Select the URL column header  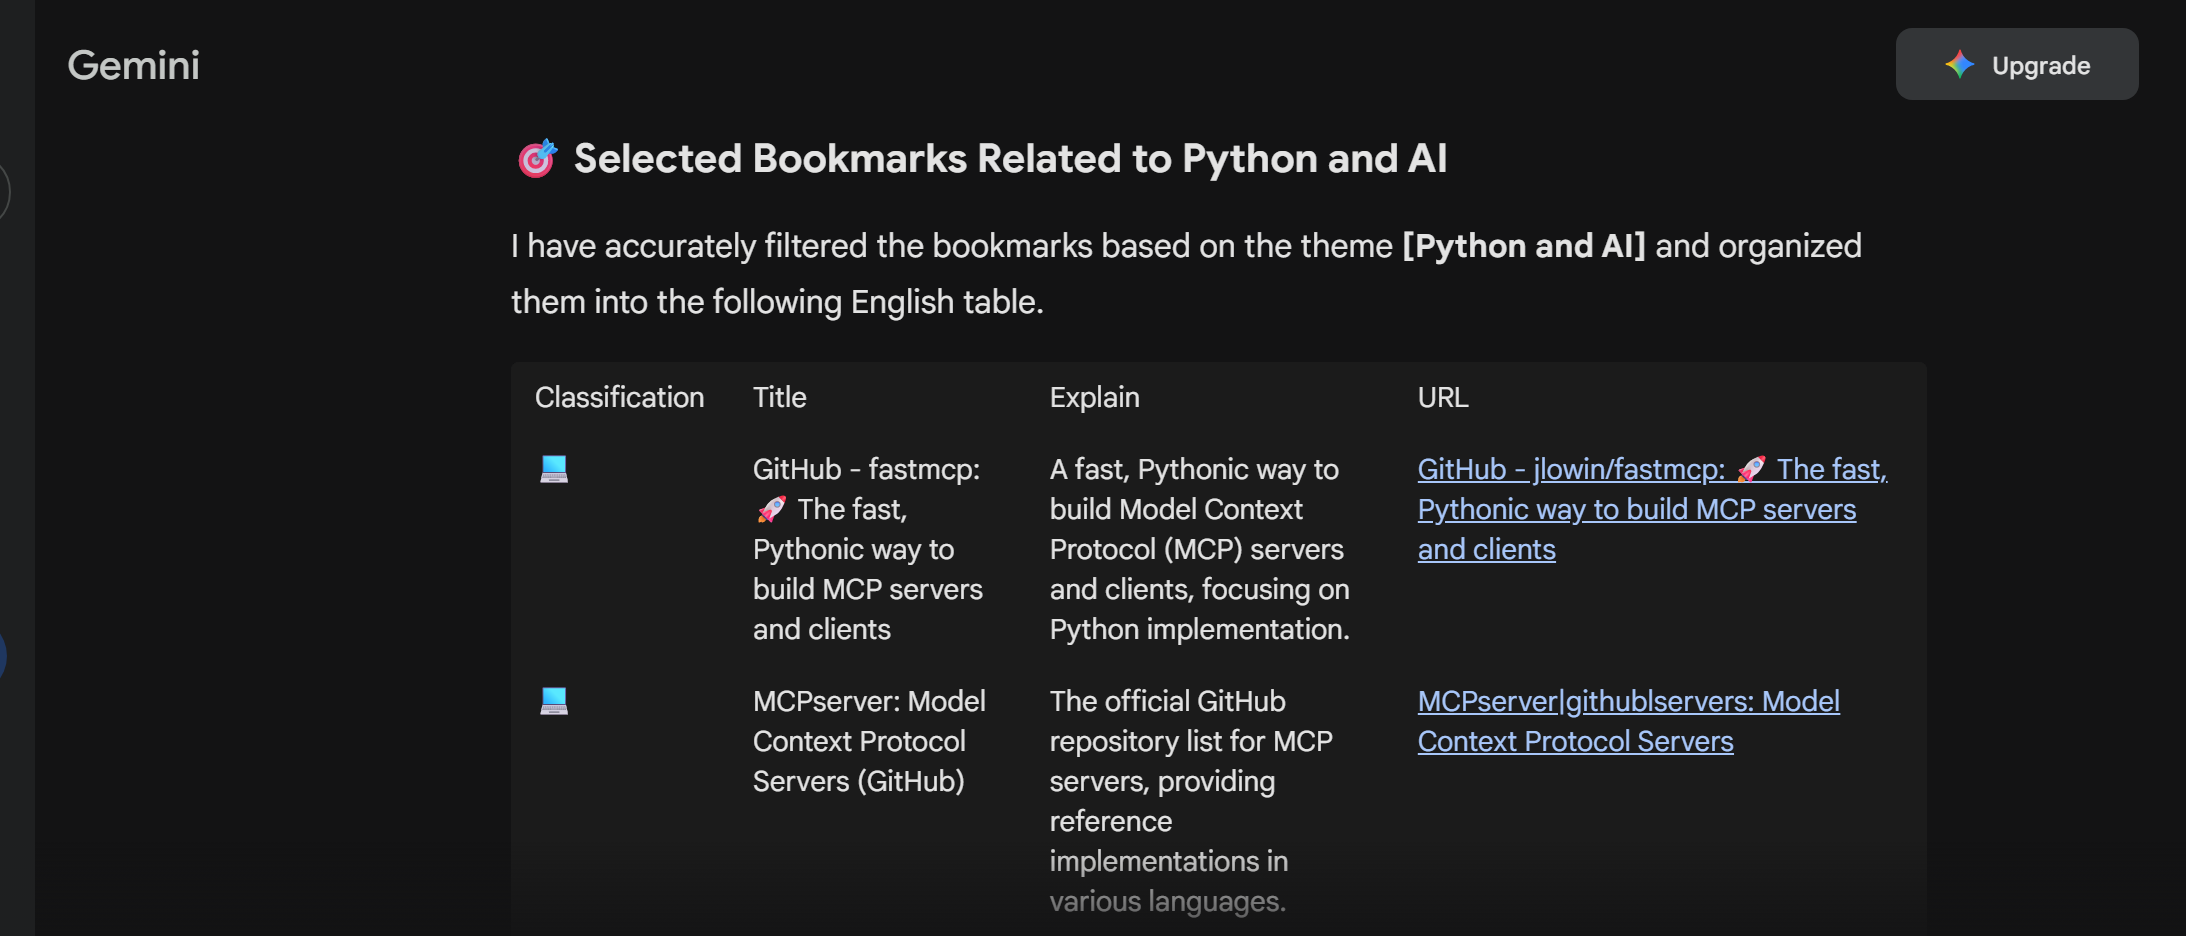[x=1445, y=397]
